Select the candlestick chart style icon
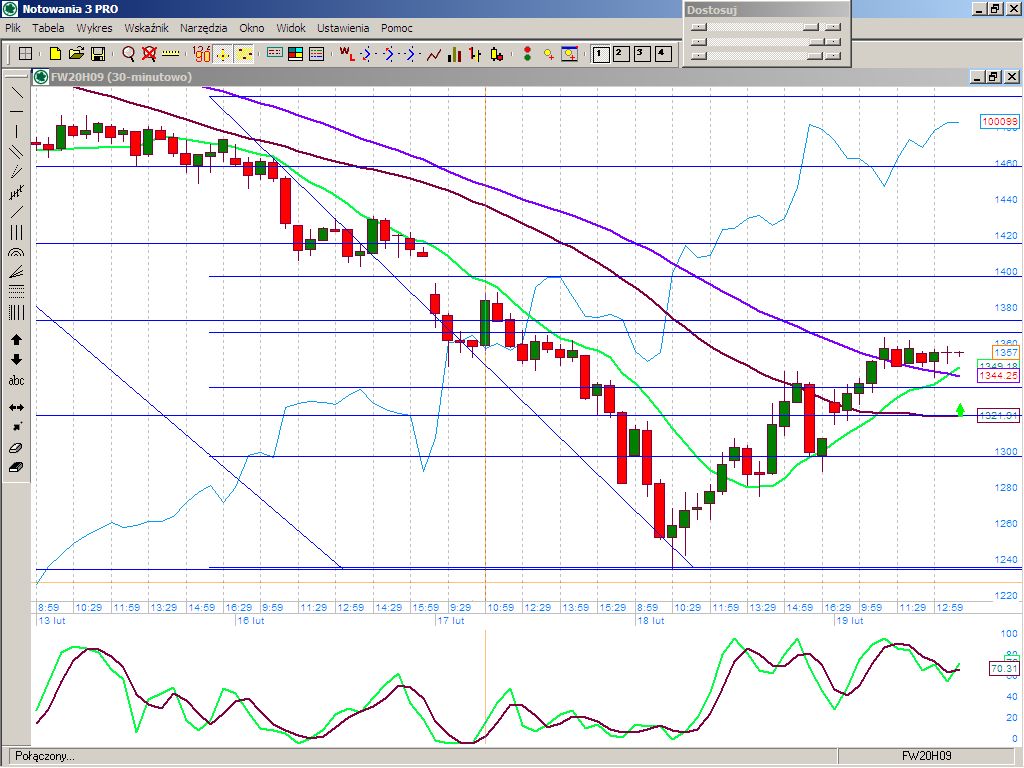This screenshot has height=768, width=1024. pyautogui.click(x=497, y=54)
